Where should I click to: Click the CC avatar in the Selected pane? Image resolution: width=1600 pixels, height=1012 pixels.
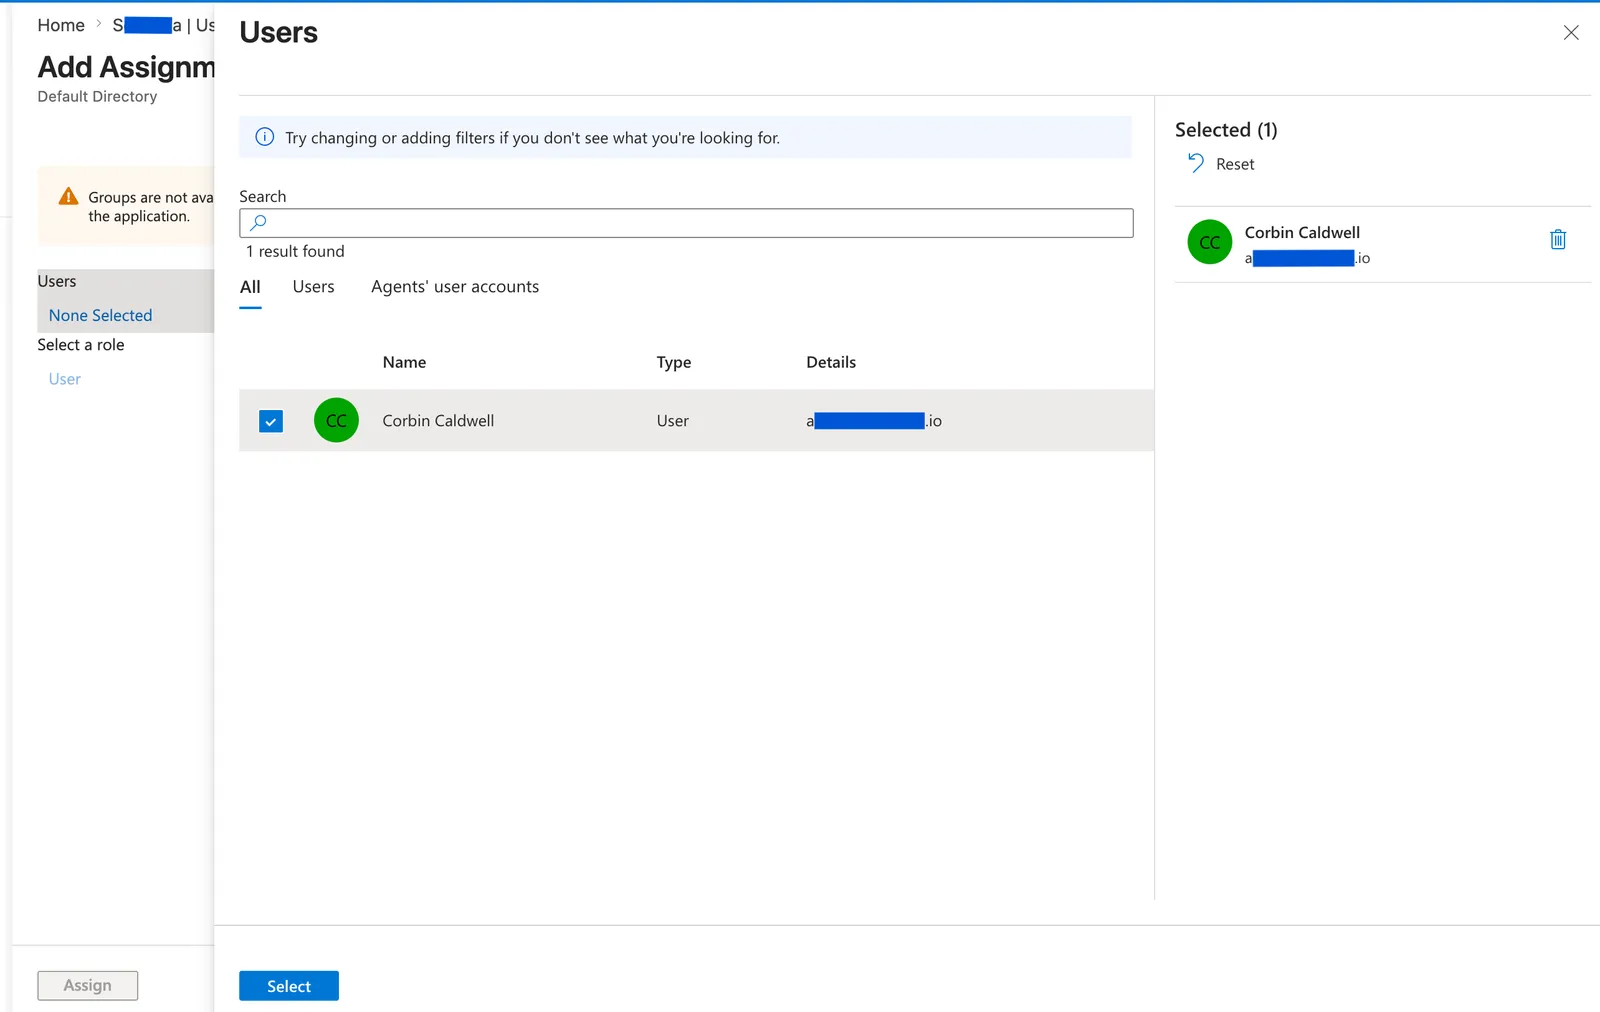point(1209,242)
